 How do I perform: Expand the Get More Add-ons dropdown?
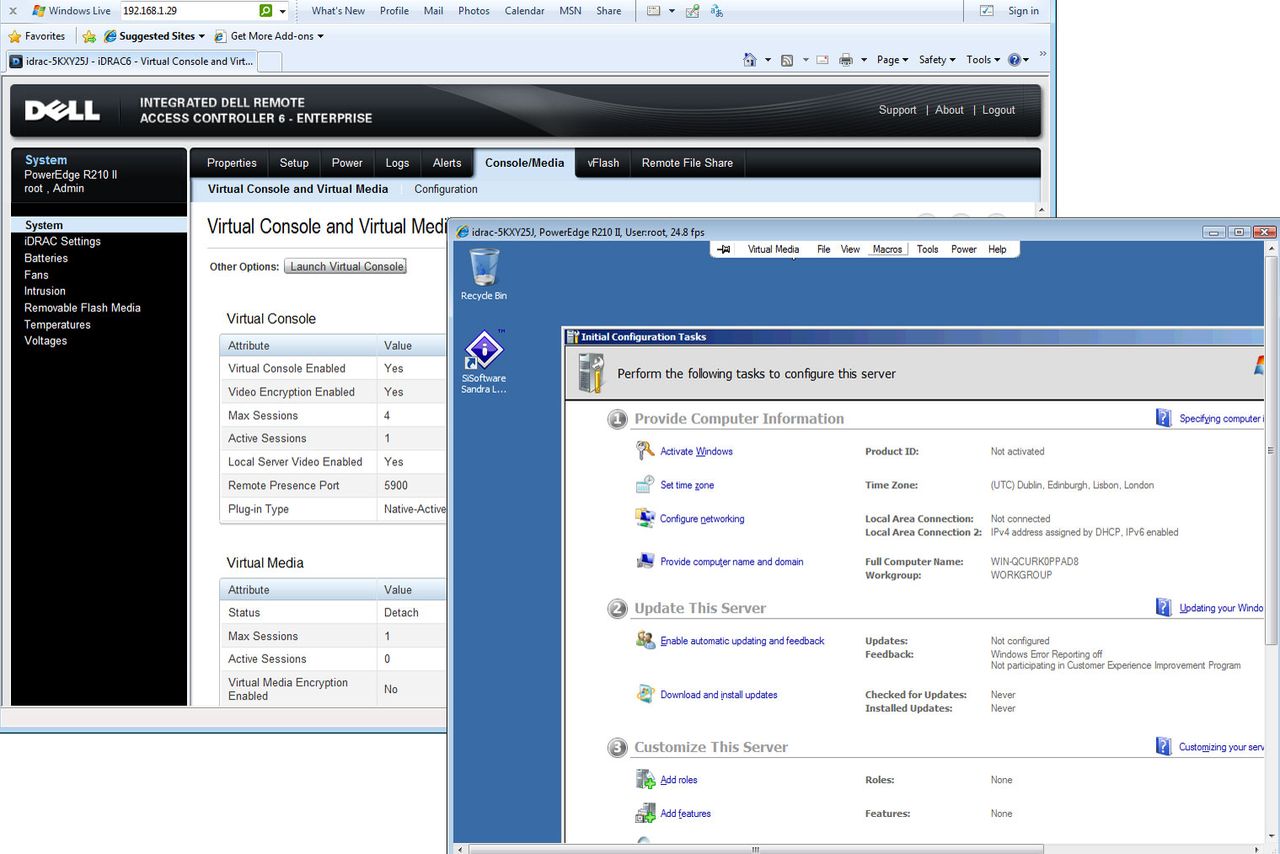(x=320, y=36)
